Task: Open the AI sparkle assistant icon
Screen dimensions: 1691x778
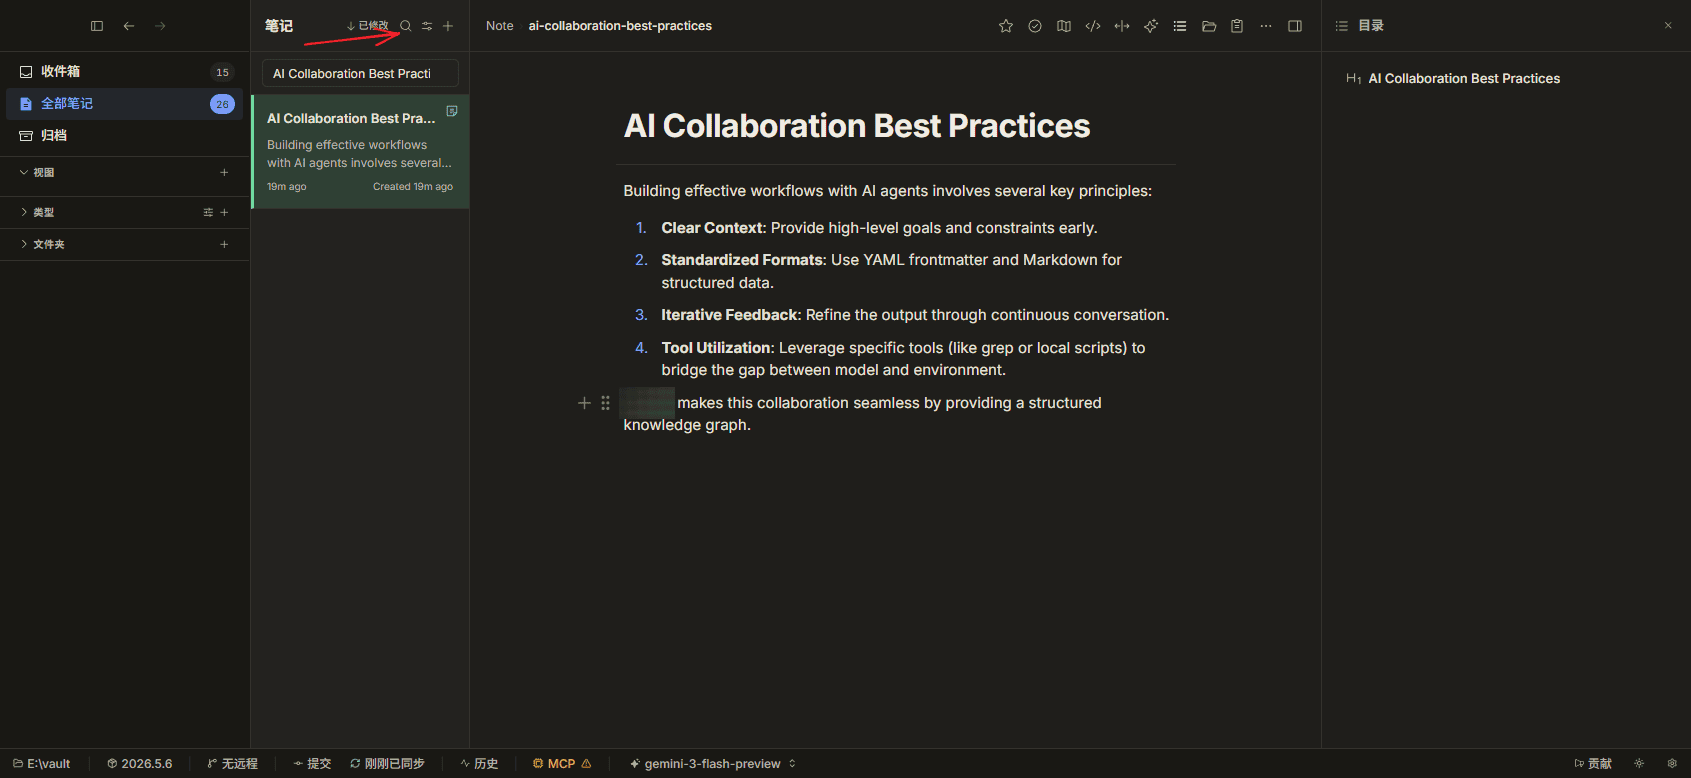Action: [x=1151, y=26]
